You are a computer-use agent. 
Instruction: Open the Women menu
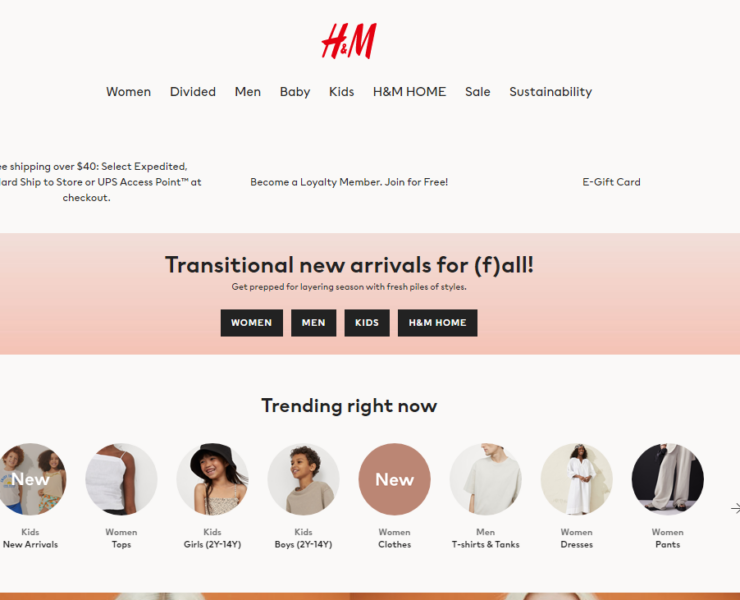[x=128, y=92]
